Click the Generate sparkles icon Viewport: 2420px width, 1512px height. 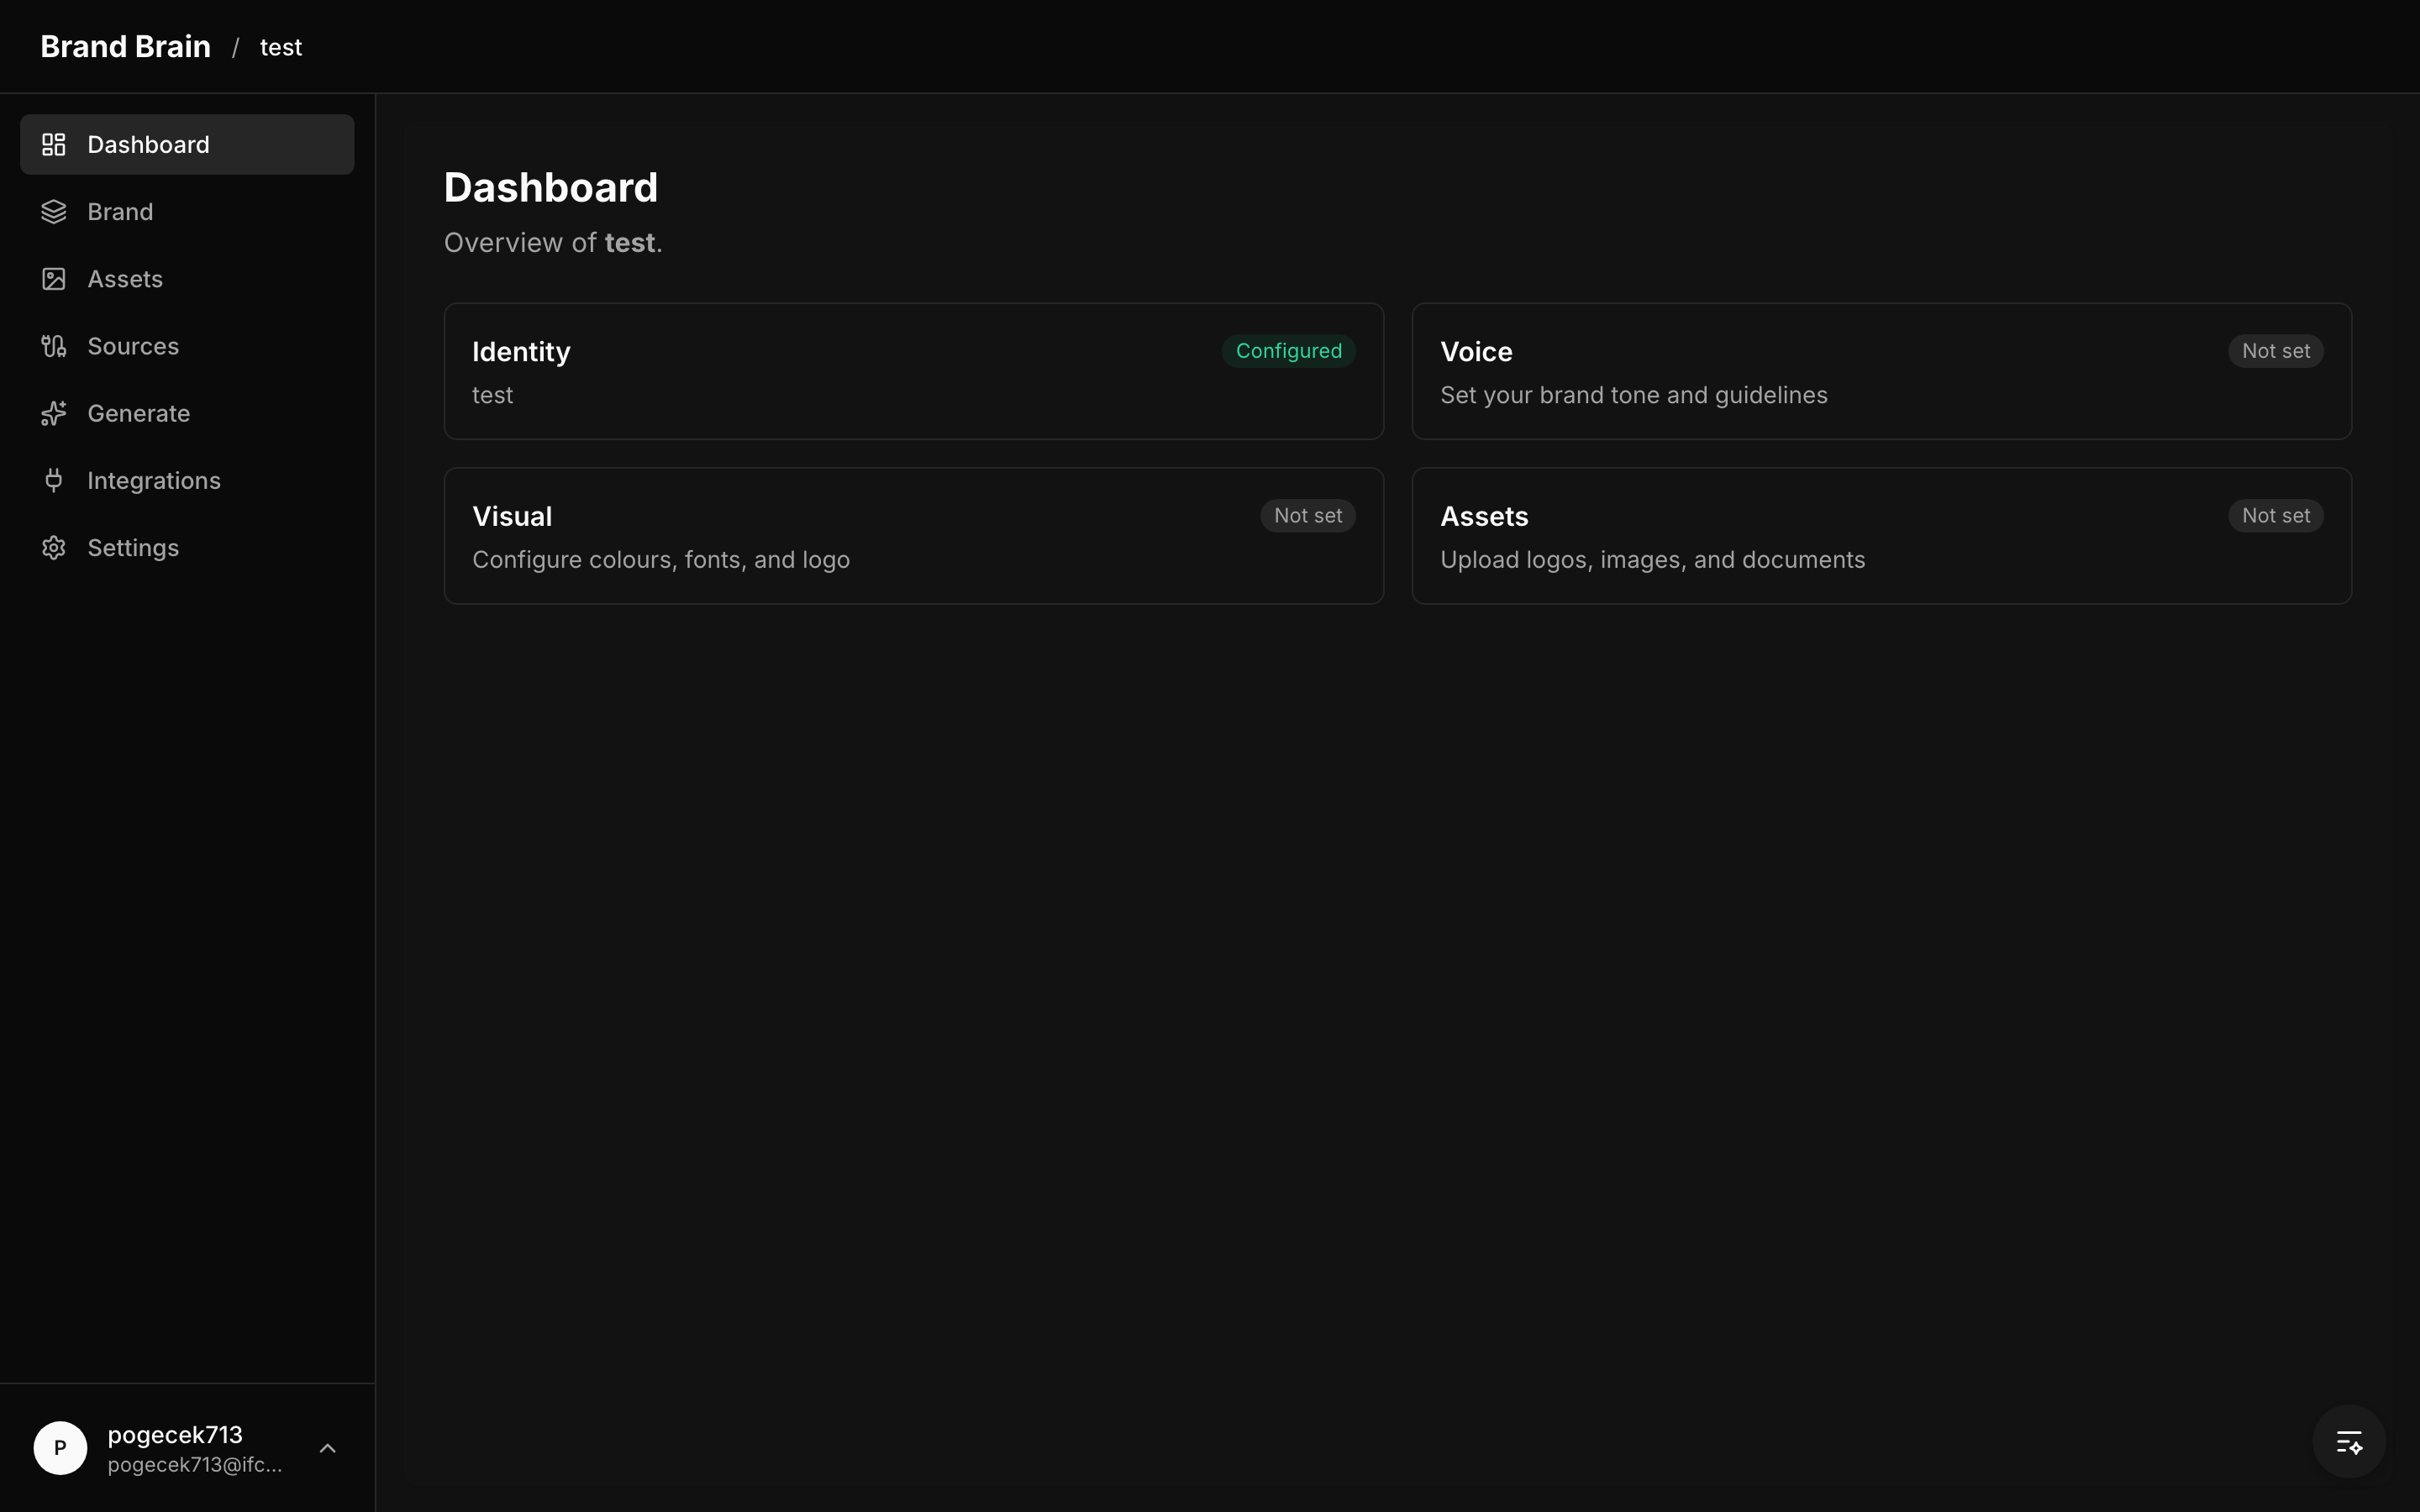[54, 413]
